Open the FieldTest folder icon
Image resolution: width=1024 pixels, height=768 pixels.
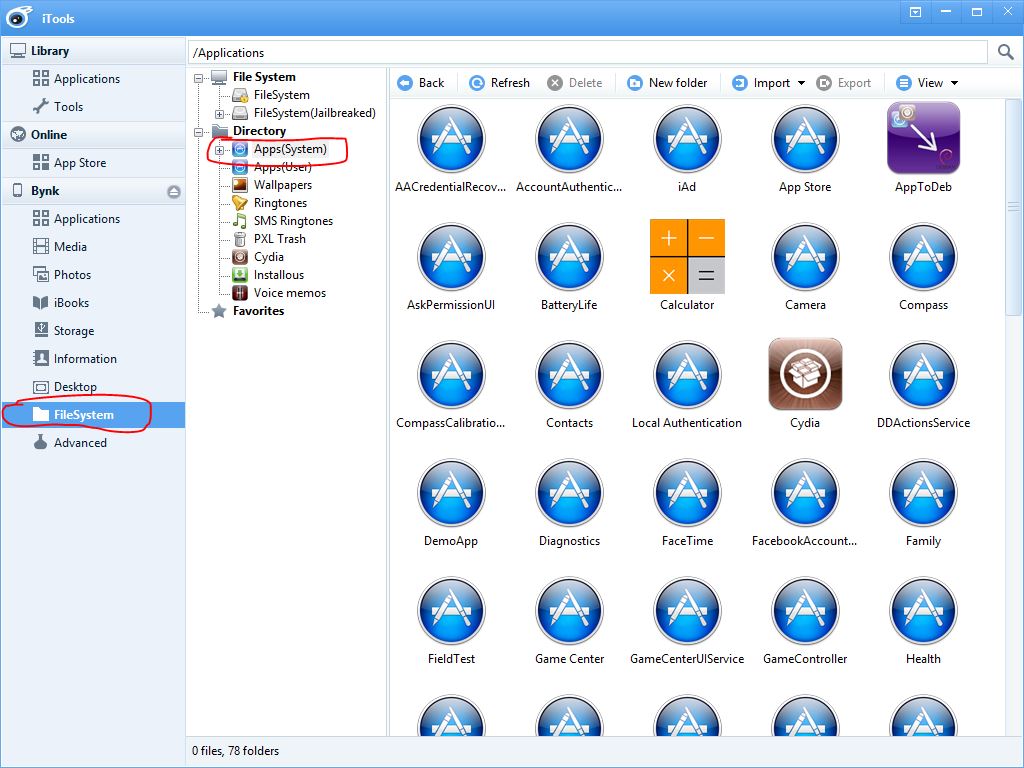click(x=451, y=611)
